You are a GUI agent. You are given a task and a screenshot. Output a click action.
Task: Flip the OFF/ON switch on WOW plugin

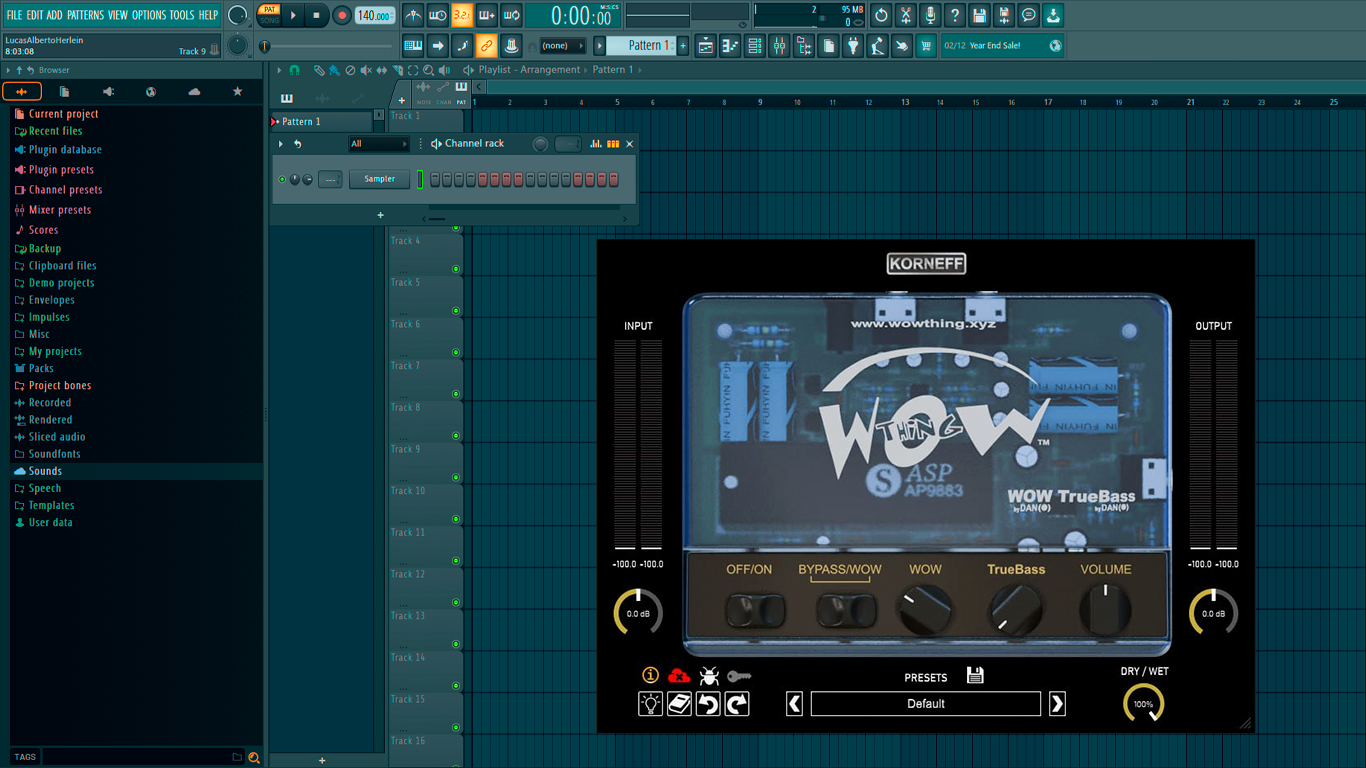tap(756, 609)
